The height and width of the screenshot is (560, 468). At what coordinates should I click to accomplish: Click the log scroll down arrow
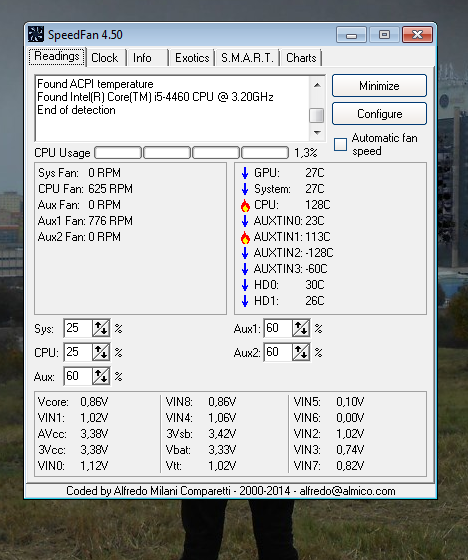[317, 132]
